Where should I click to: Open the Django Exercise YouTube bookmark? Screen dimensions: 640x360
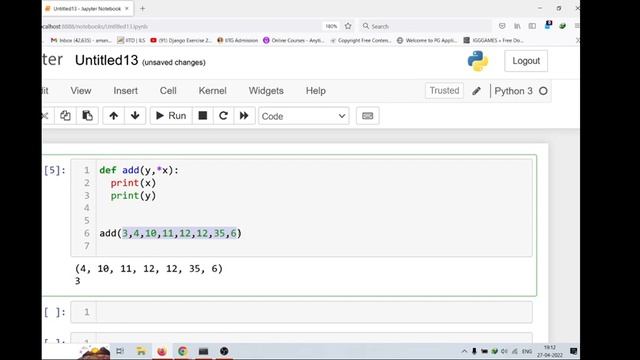pyautogui.click(x=181, y=40)
